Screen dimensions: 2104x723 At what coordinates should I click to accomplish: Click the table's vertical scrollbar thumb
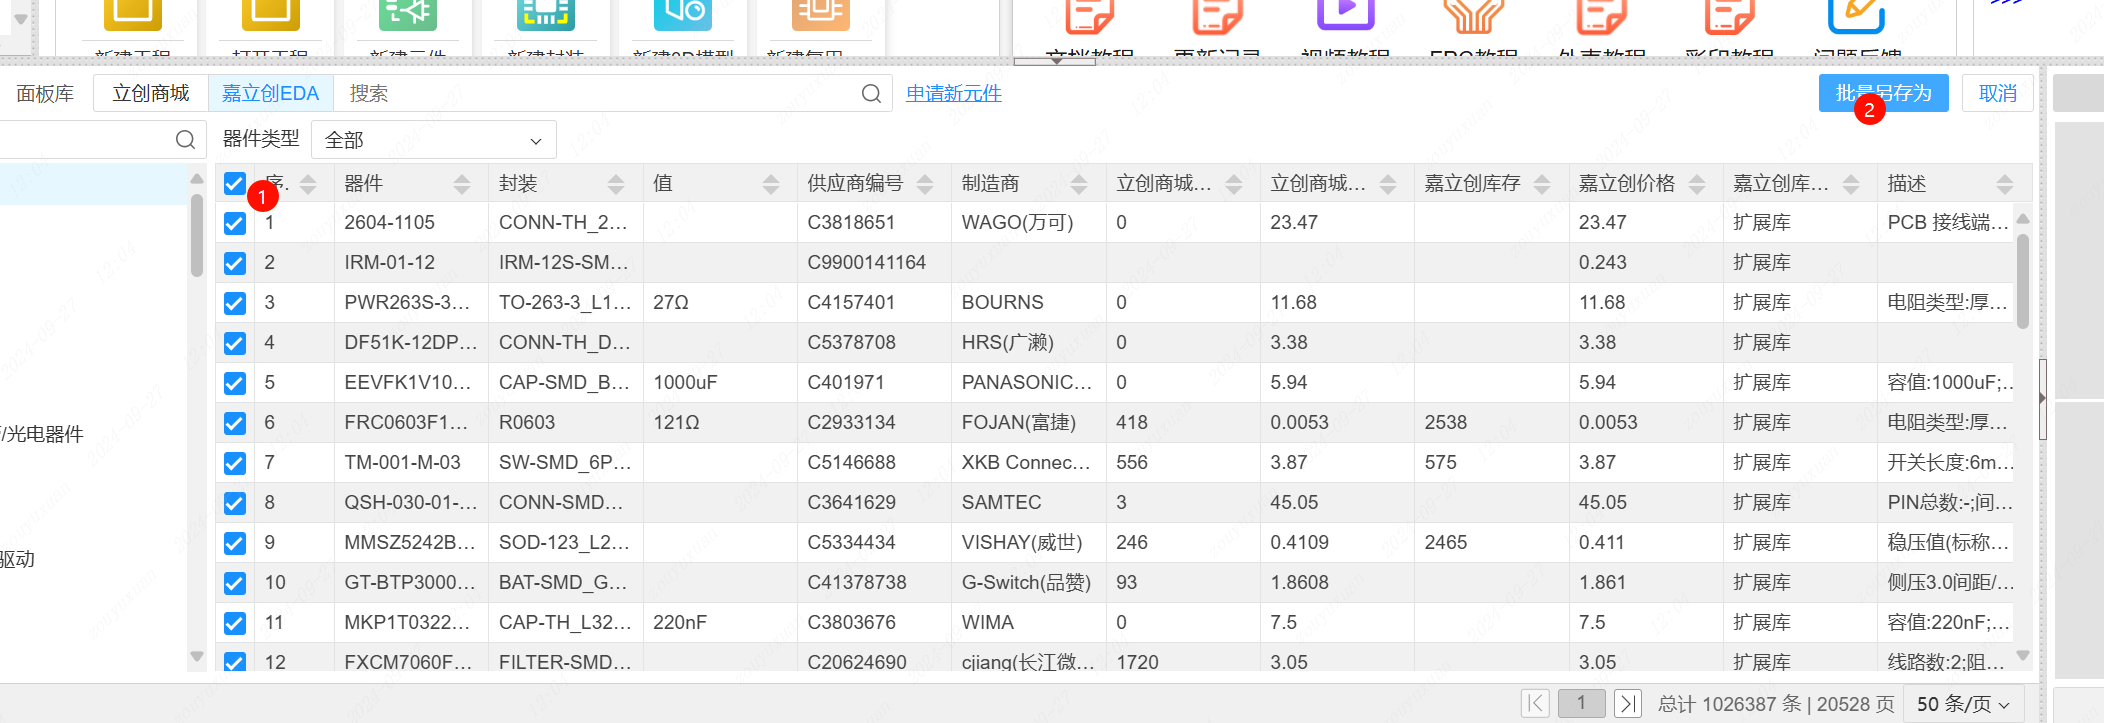tap(2023, 281)
